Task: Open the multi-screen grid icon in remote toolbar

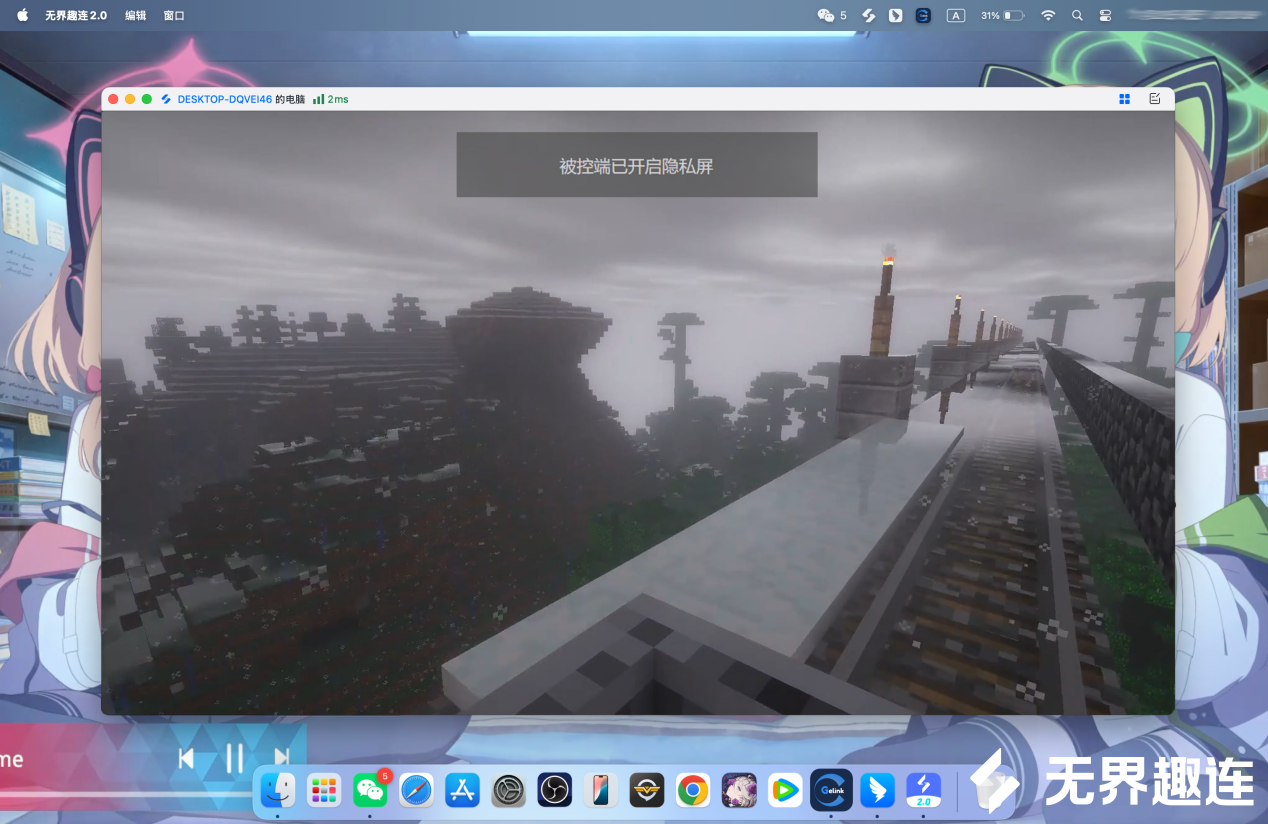Action: (x=1124, y=99)
